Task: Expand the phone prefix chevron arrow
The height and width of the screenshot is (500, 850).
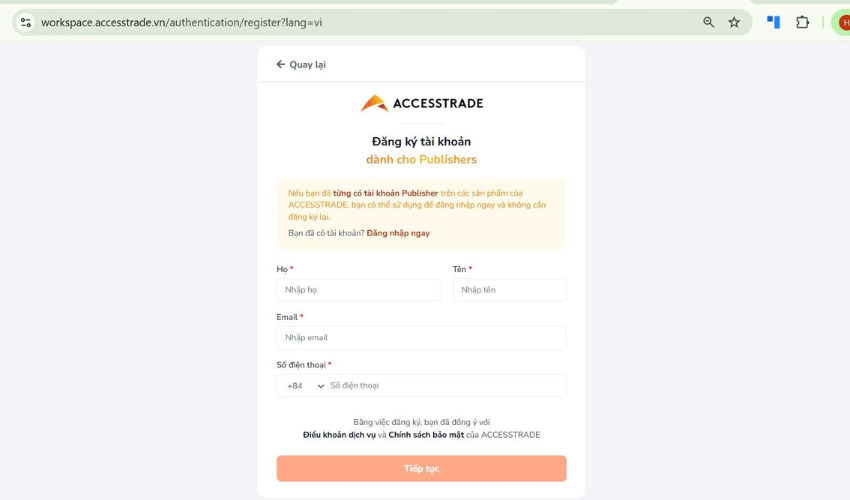Action: pyautogui.click(x=321, y=386)
